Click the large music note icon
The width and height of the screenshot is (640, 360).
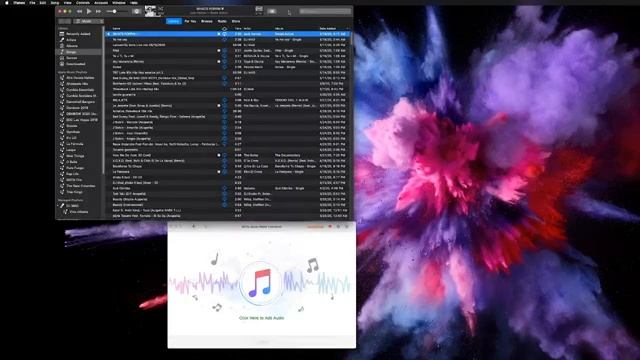pyautogui.click(x=260, y=283)
